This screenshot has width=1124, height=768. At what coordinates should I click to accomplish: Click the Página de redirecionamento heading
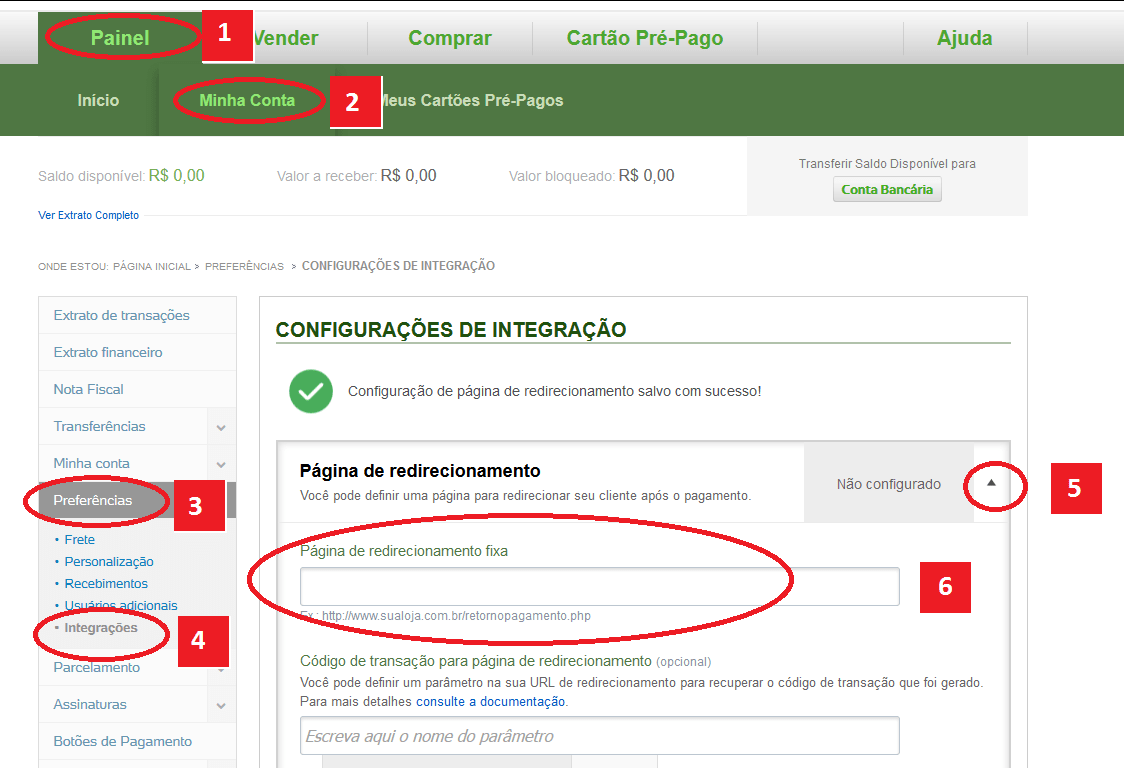coord(420,470)
